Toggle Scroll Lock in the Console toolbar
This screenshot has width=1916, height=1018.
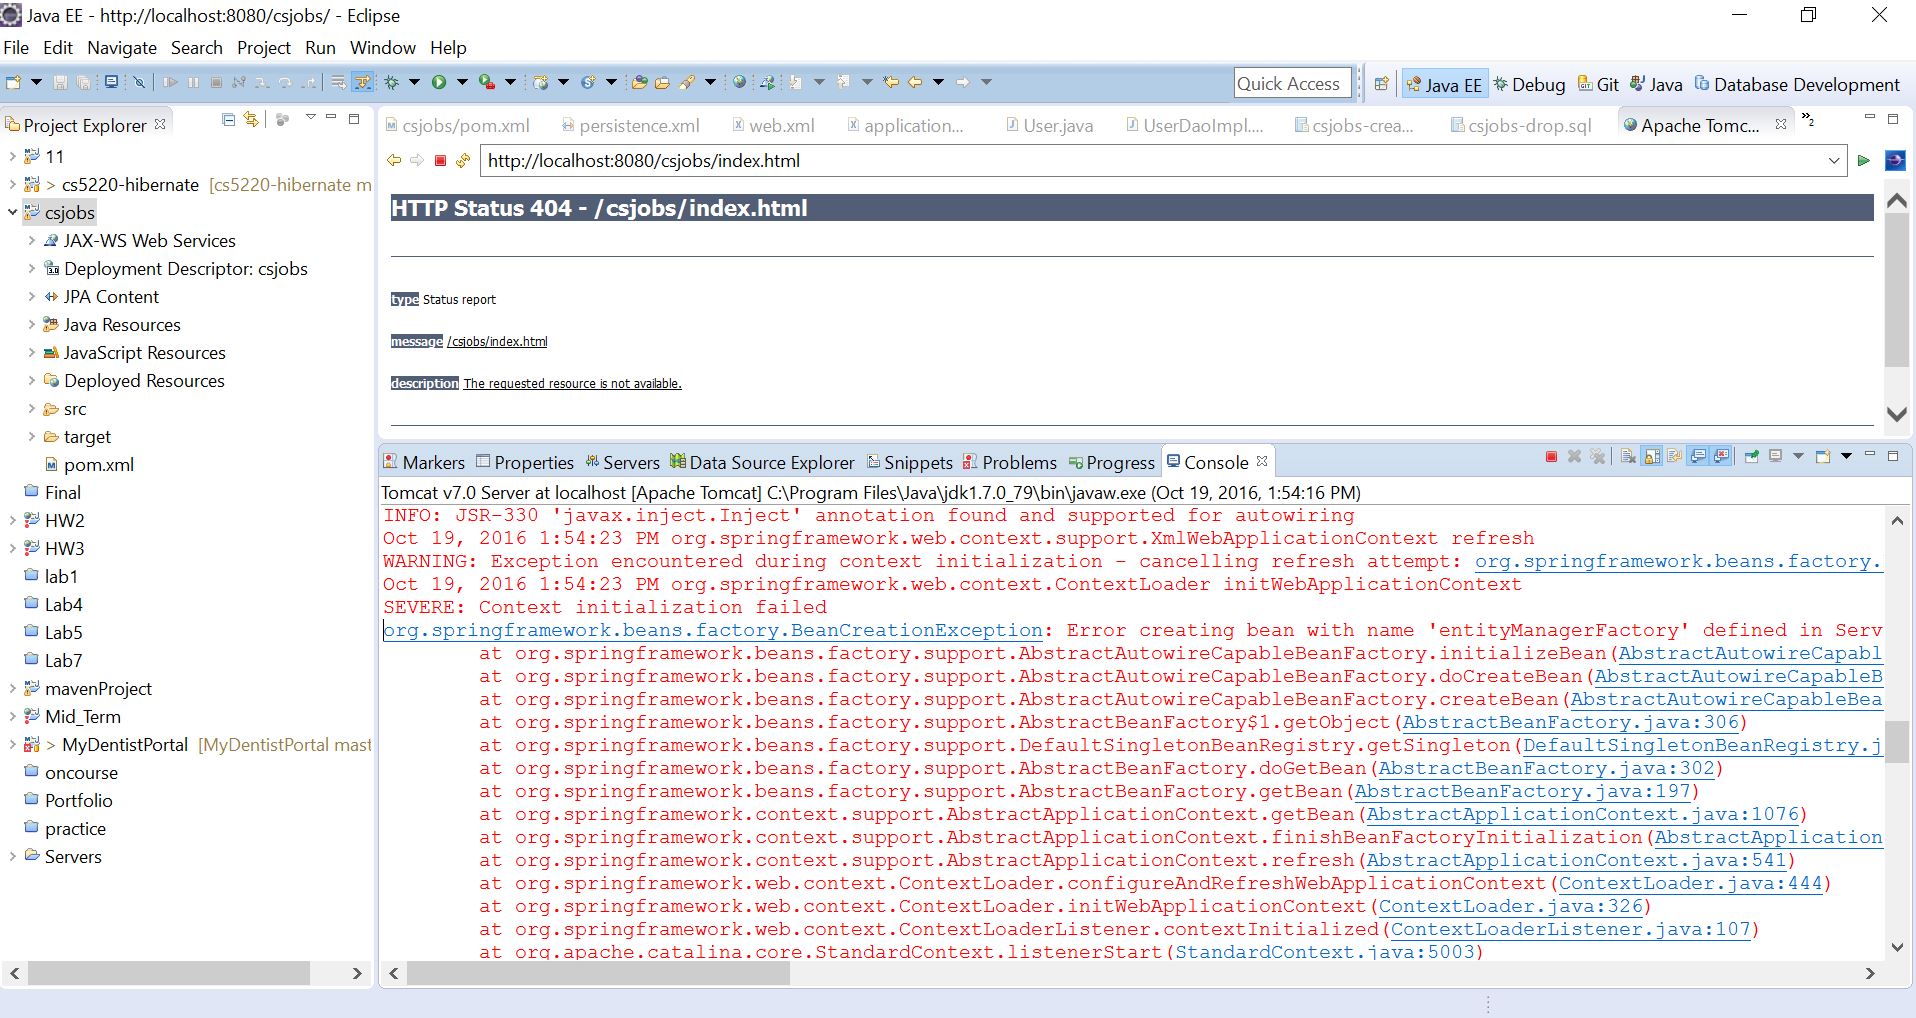click(x=1652, y=457)
